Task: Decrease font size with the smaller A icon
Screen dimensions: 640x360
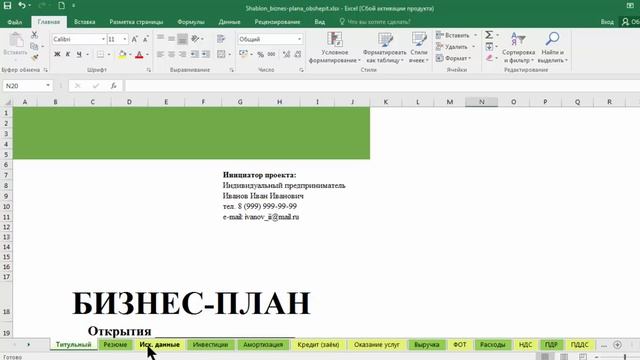Action: (146, 39)
